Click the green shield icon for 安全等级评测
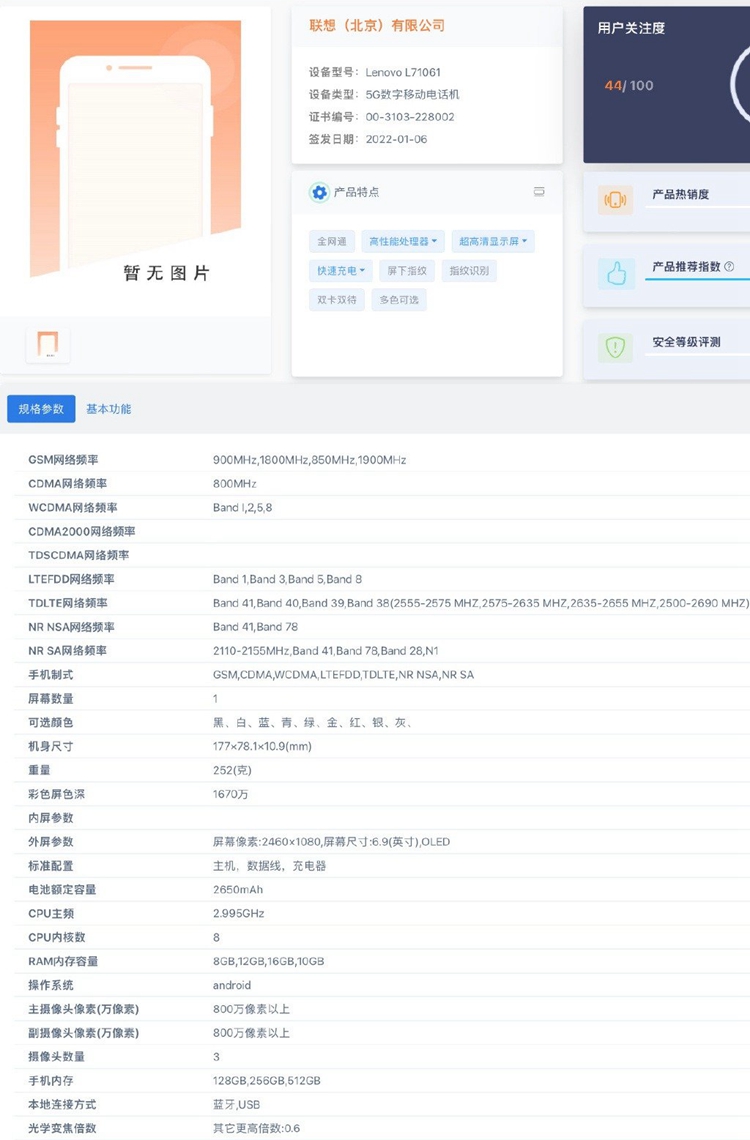750x1140 pixels. pyautogui.click(x=616, y=348)
